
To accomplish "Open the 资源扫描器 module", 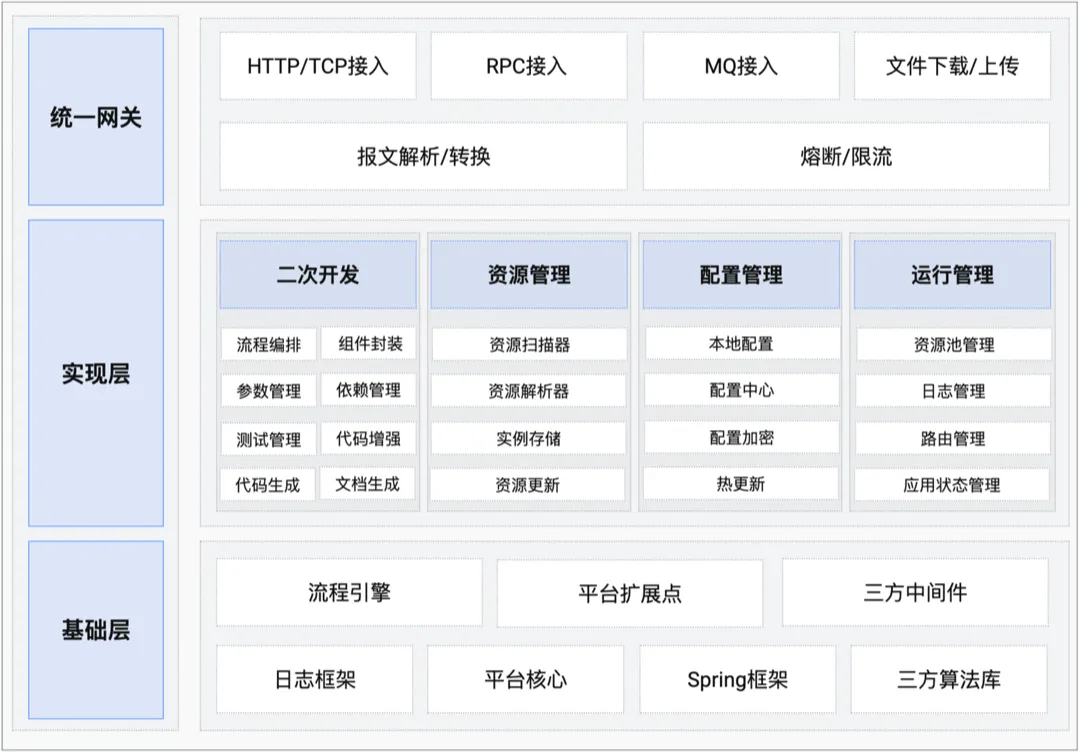I will coord(527,344).
